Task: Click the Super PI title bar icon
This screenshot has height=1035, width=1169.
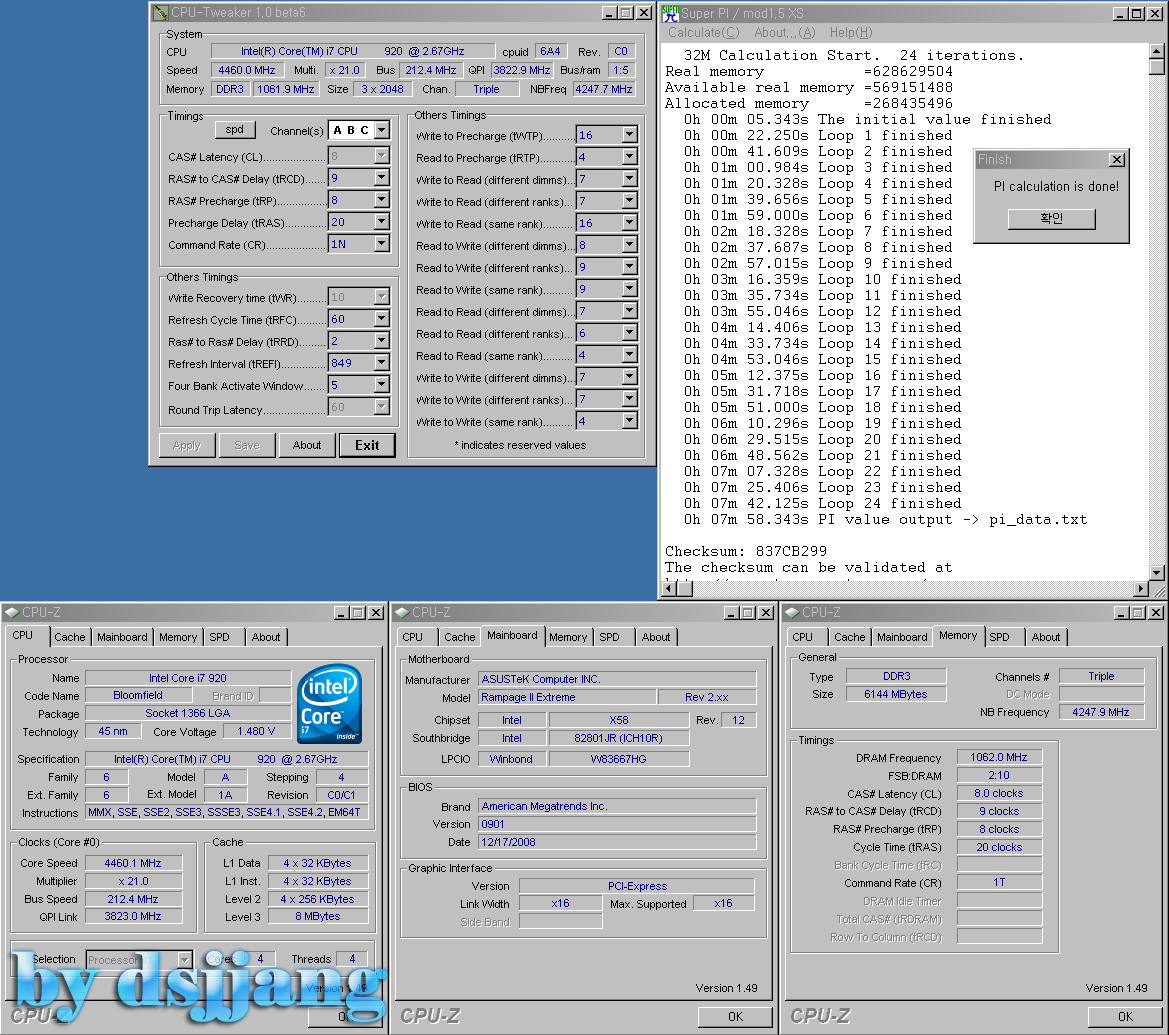Action: (x=670, y=13)
